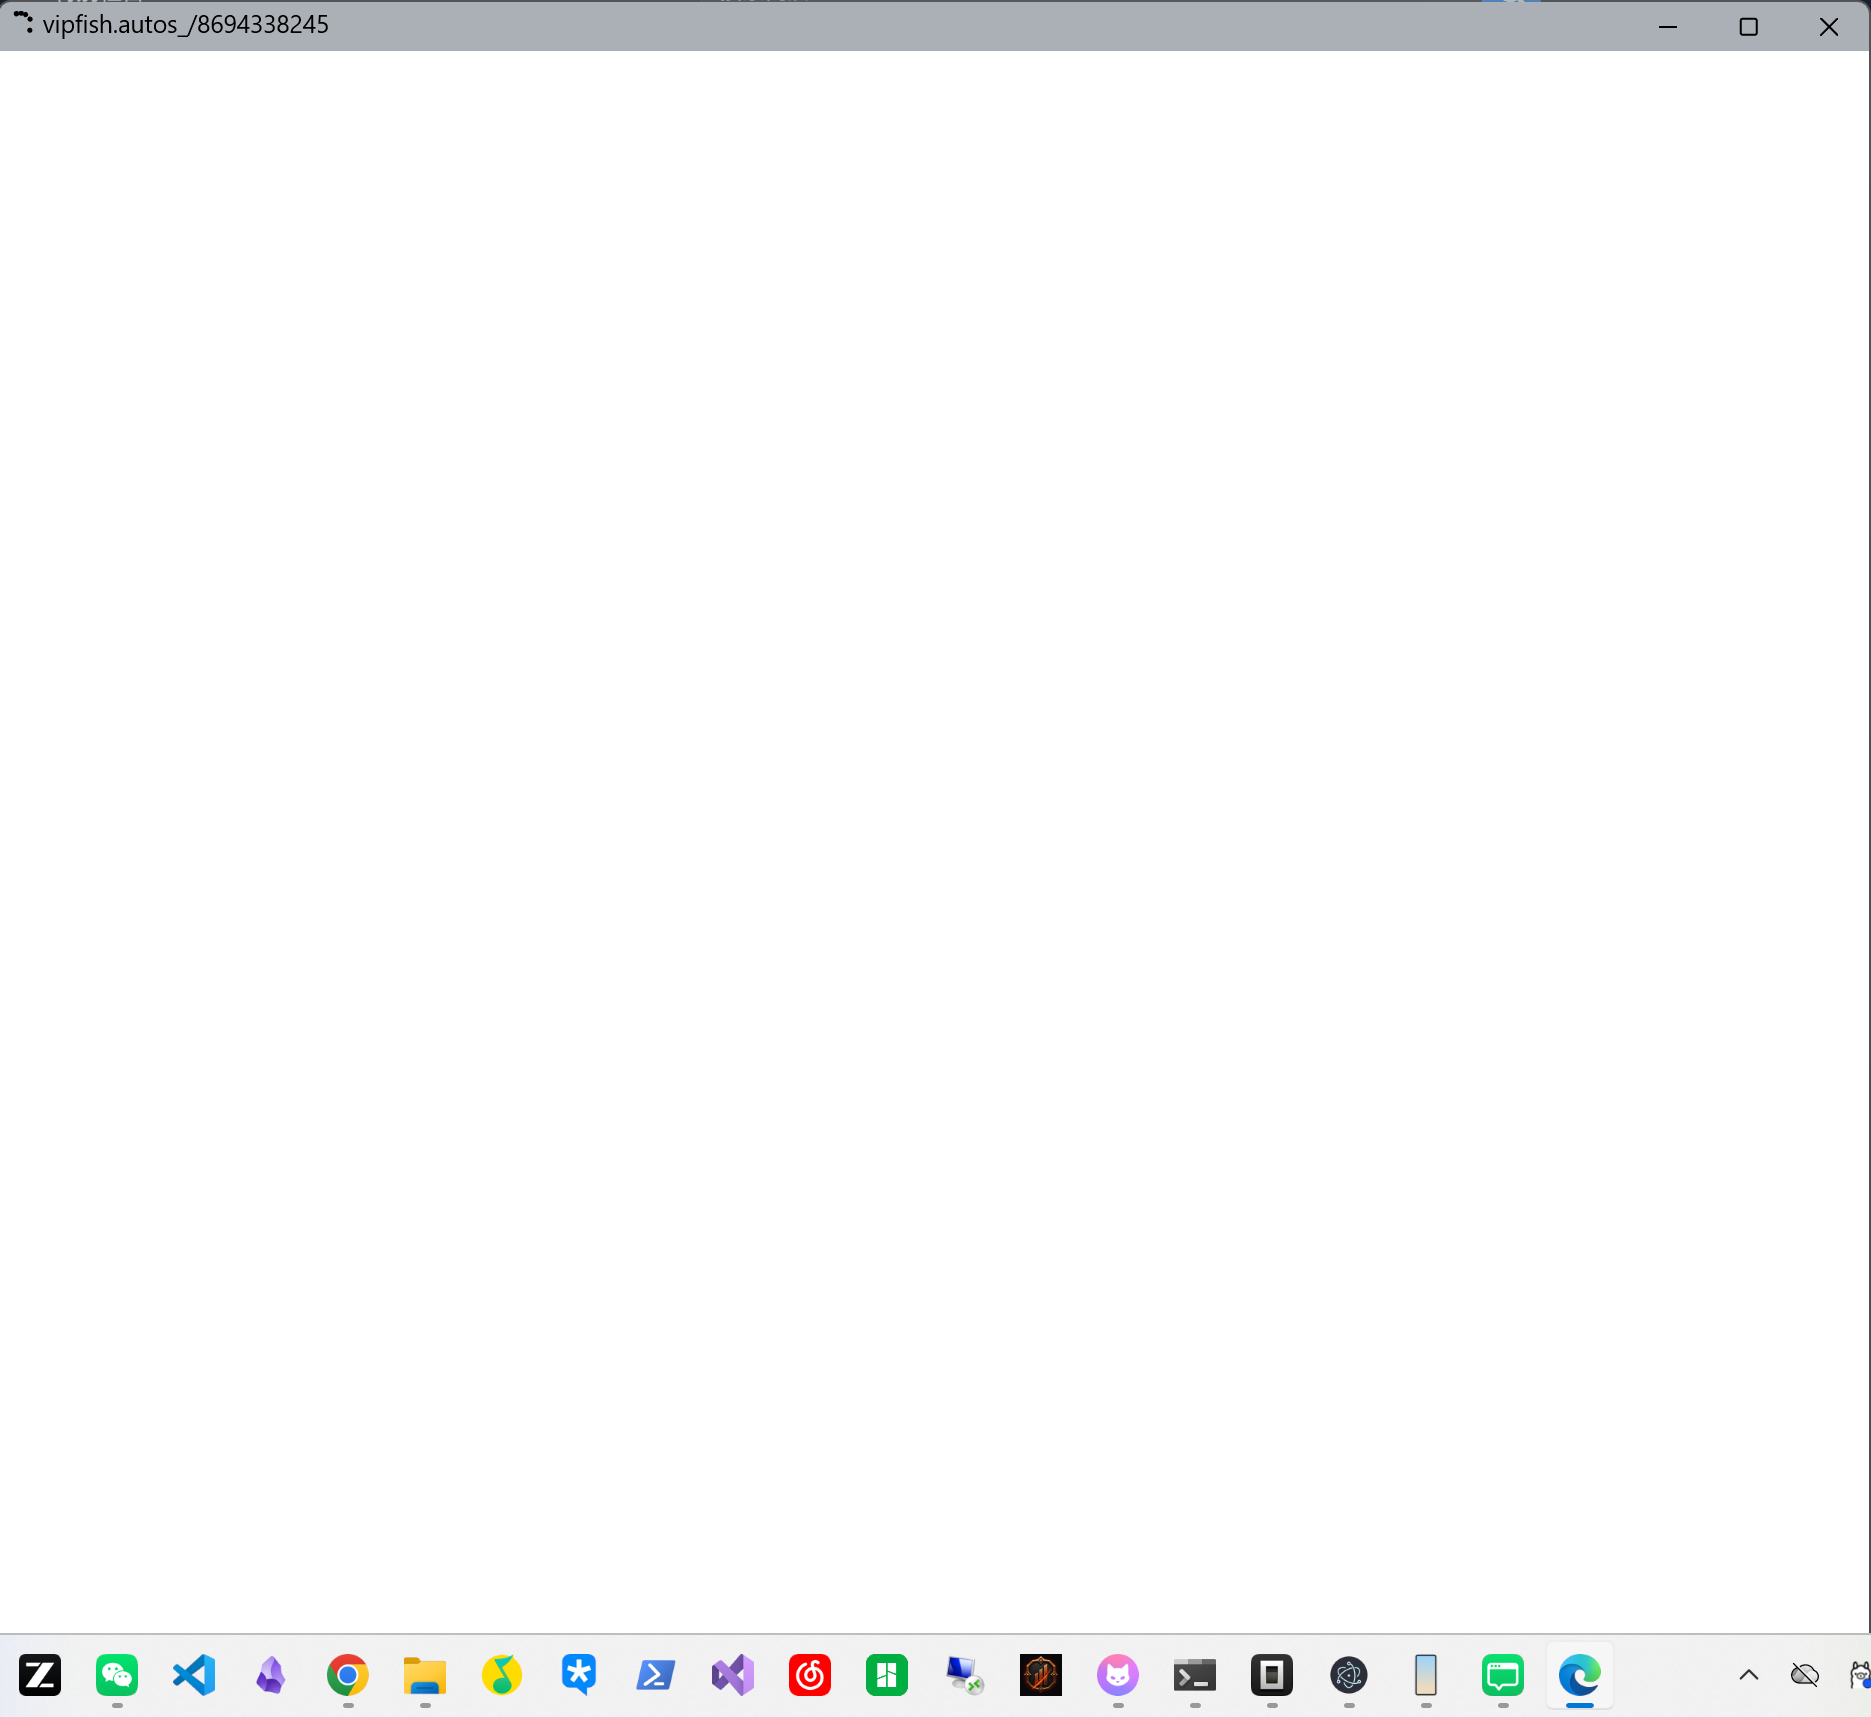The width and height of the screenshot is (1871, 1717).
Task: Close the vipfish.autos window
Action: (x=1829, y=26)
